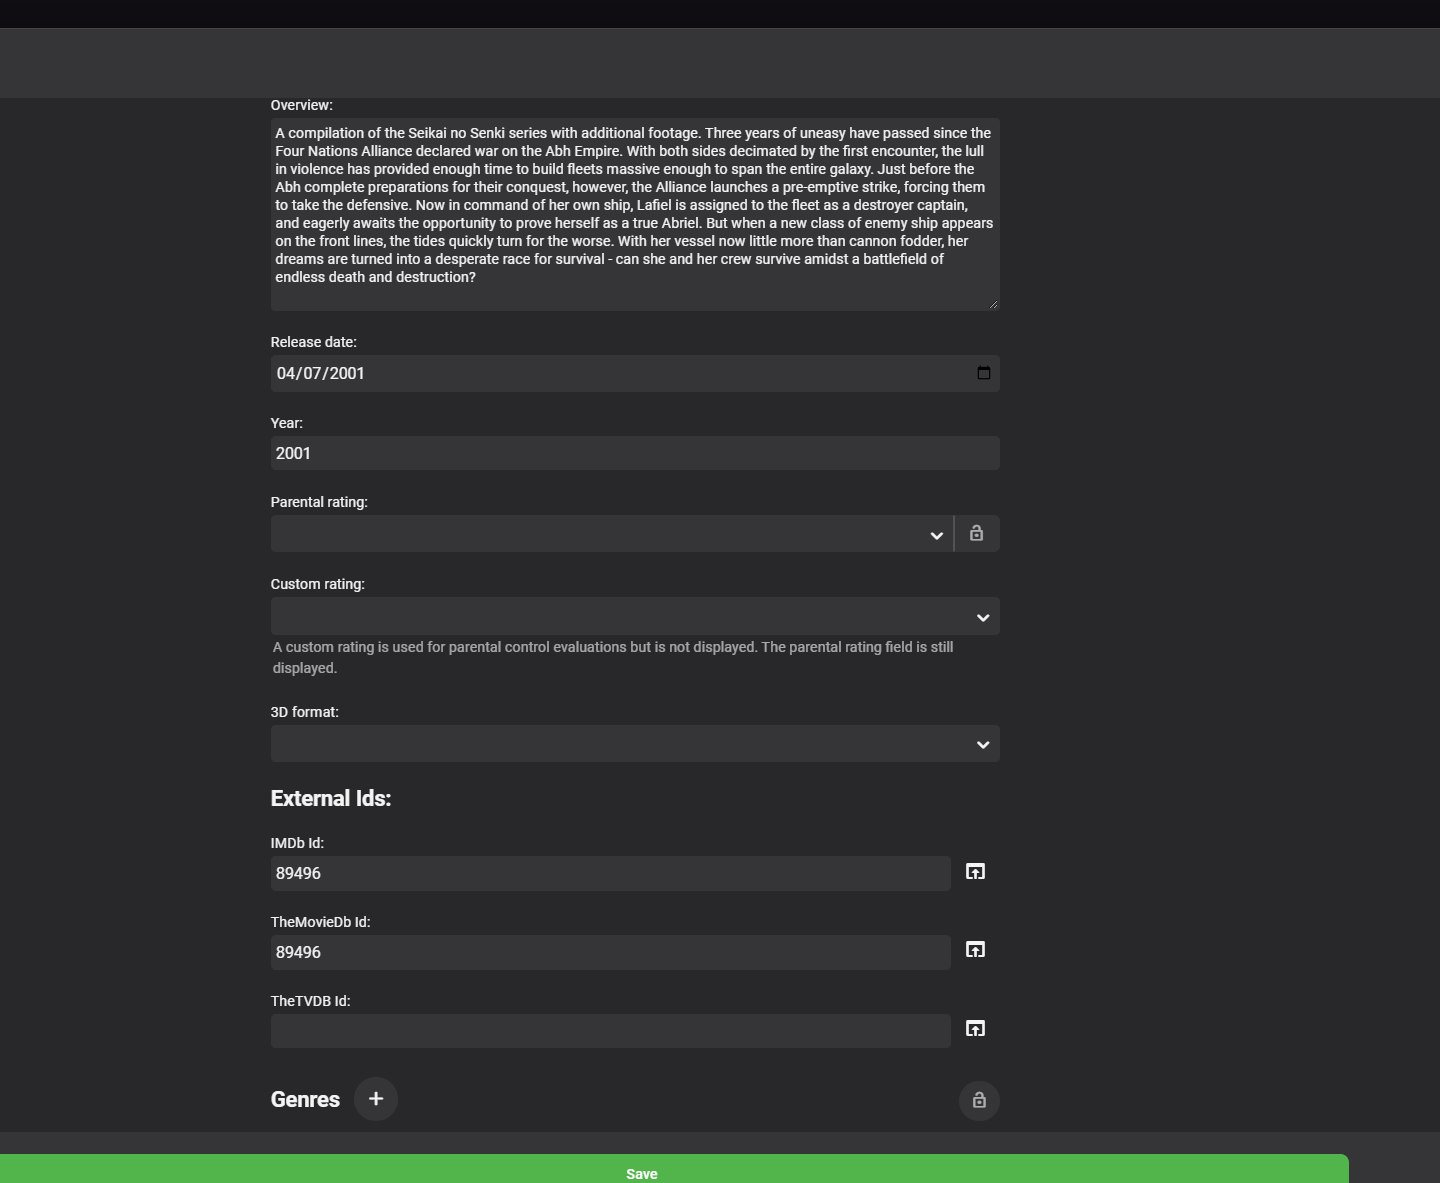Screen dimensions: 1440x1183
Task: Select the IMDb Id field showing 89496
Action: 610,873
